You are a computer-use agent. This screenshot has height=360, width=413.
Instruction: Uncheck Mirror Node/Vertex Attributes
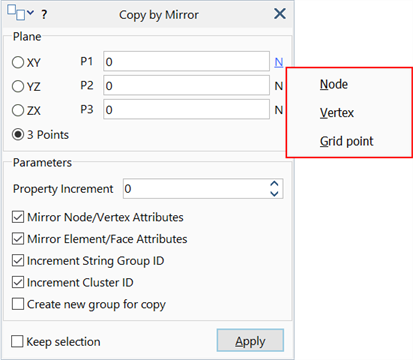pyautogui.click(x=18, y=217)
